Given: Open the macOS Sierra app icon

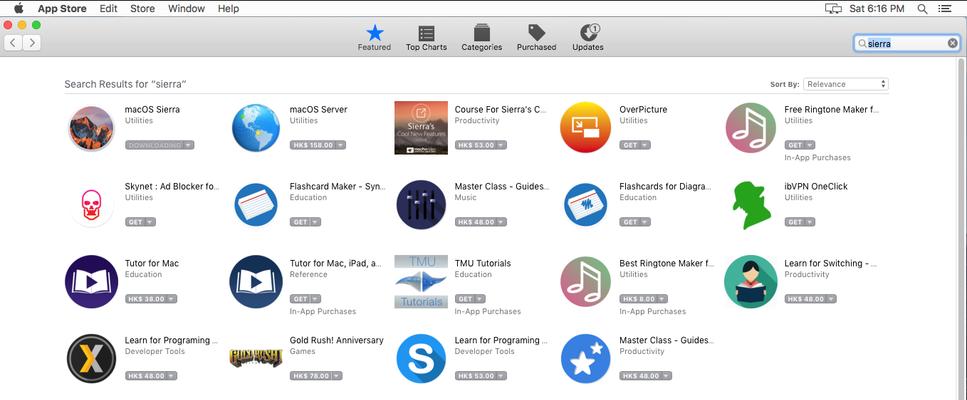Looking at the screenshot, I should (91, 128).
